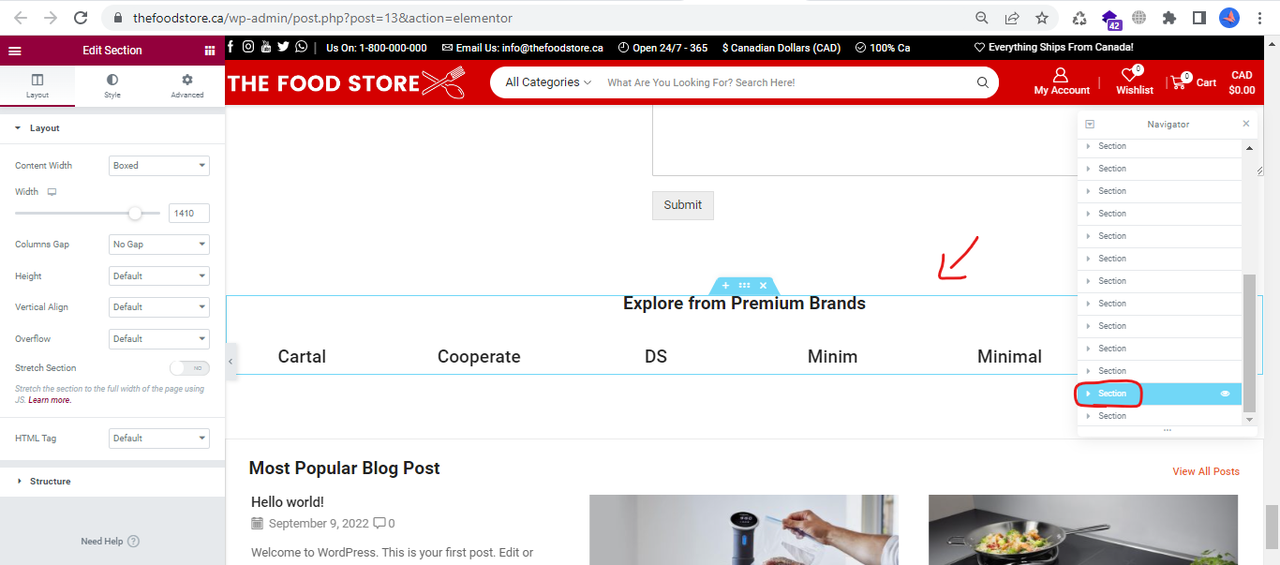
Task: Select the Cartal brand
Action: click(302, 357)
